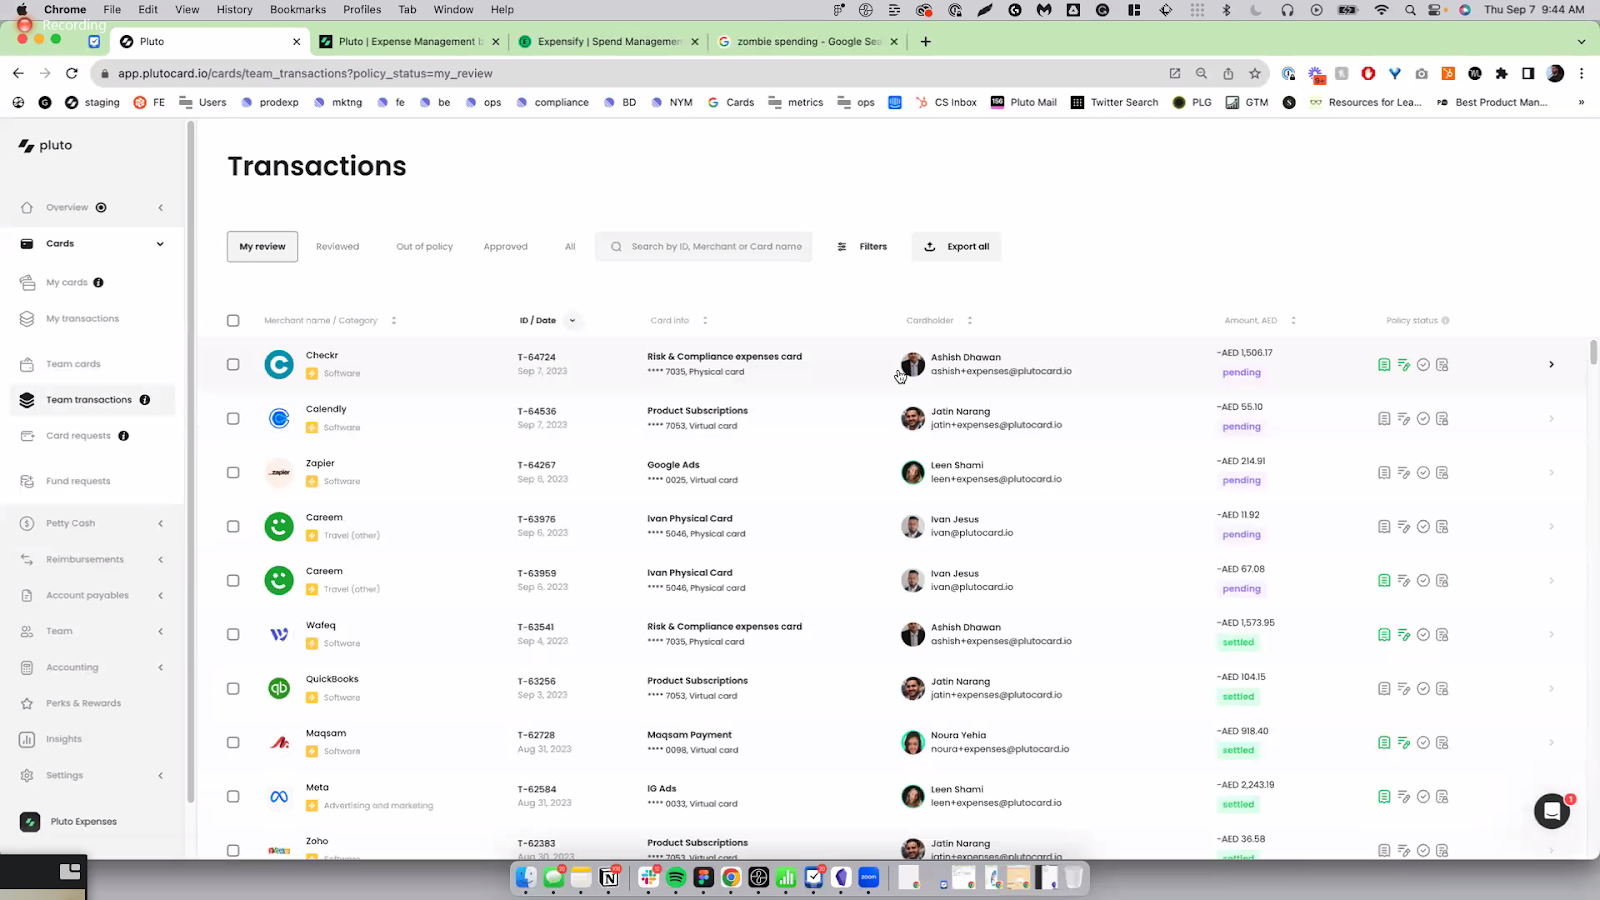Screen dimensions: 1600x900
Task: Click the Meta merchant logo
Action: [279, 797]
